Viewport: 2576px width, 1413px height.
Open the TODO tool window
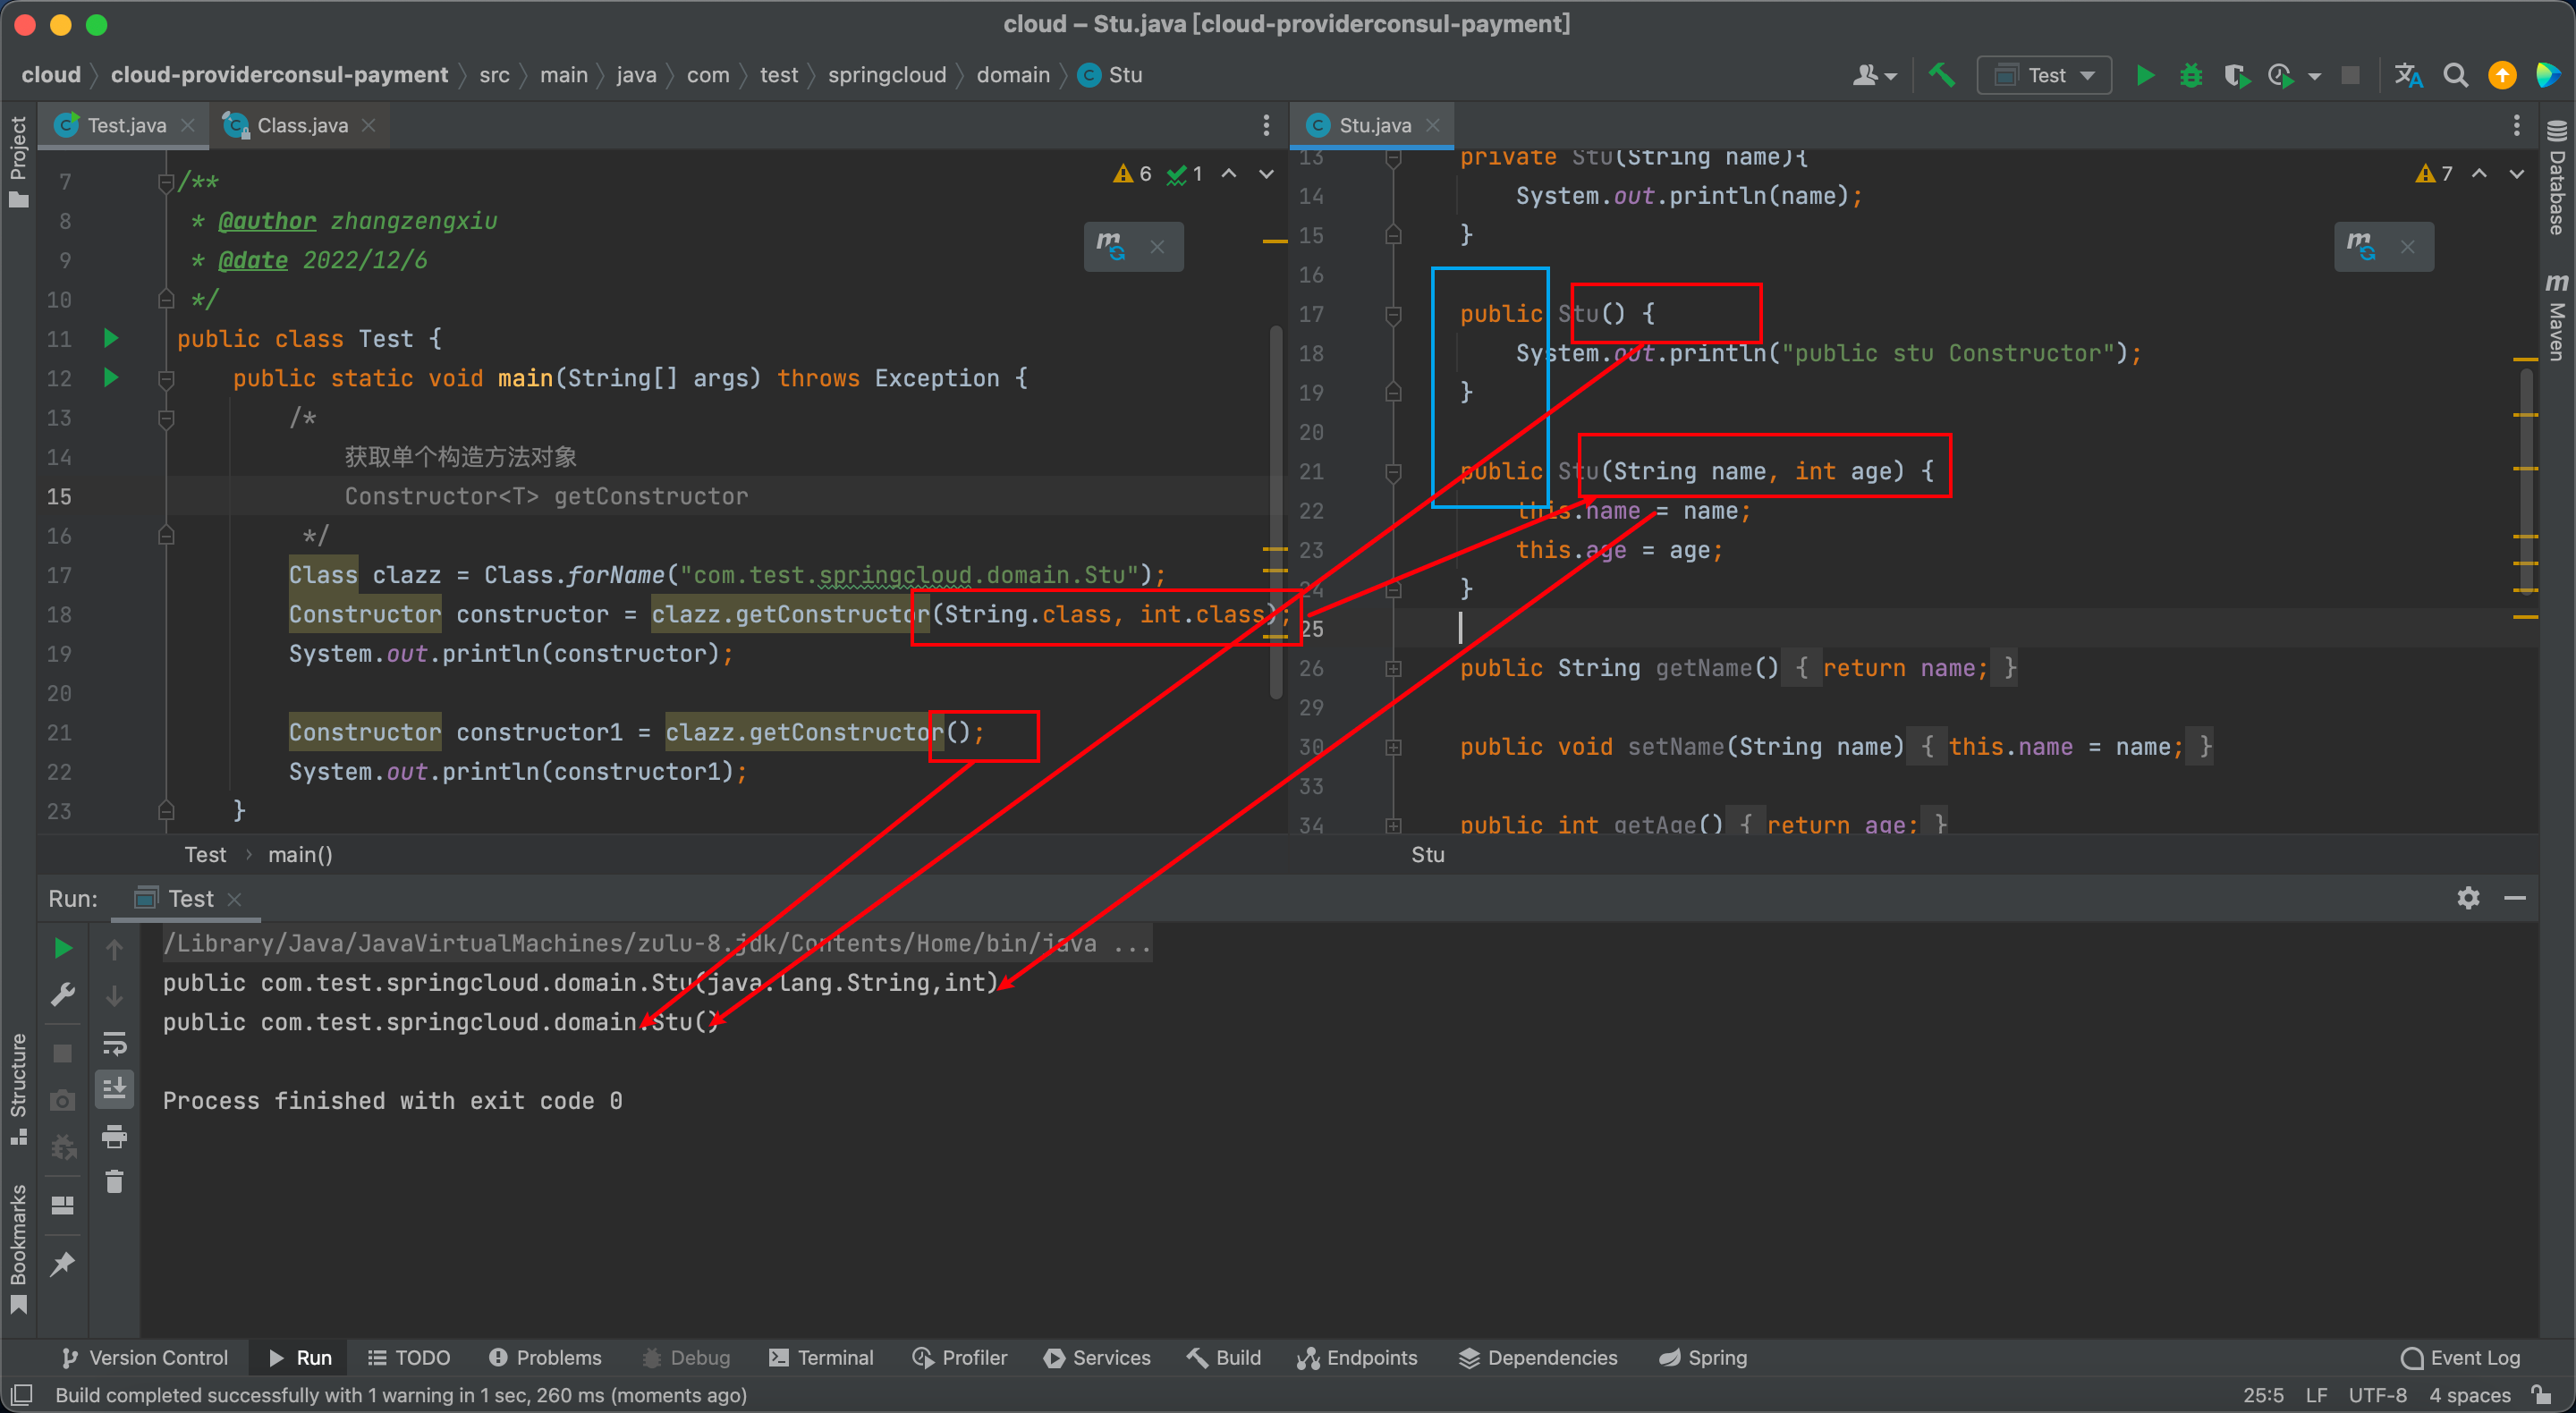(x=409, y=1357)
